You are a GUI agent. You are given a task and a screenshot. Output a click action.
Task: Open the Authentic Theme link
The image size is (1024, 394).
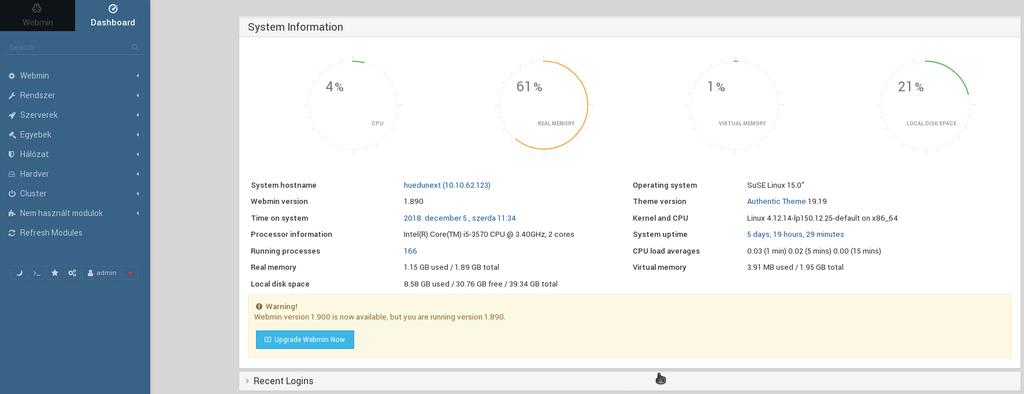coord(776,202)
